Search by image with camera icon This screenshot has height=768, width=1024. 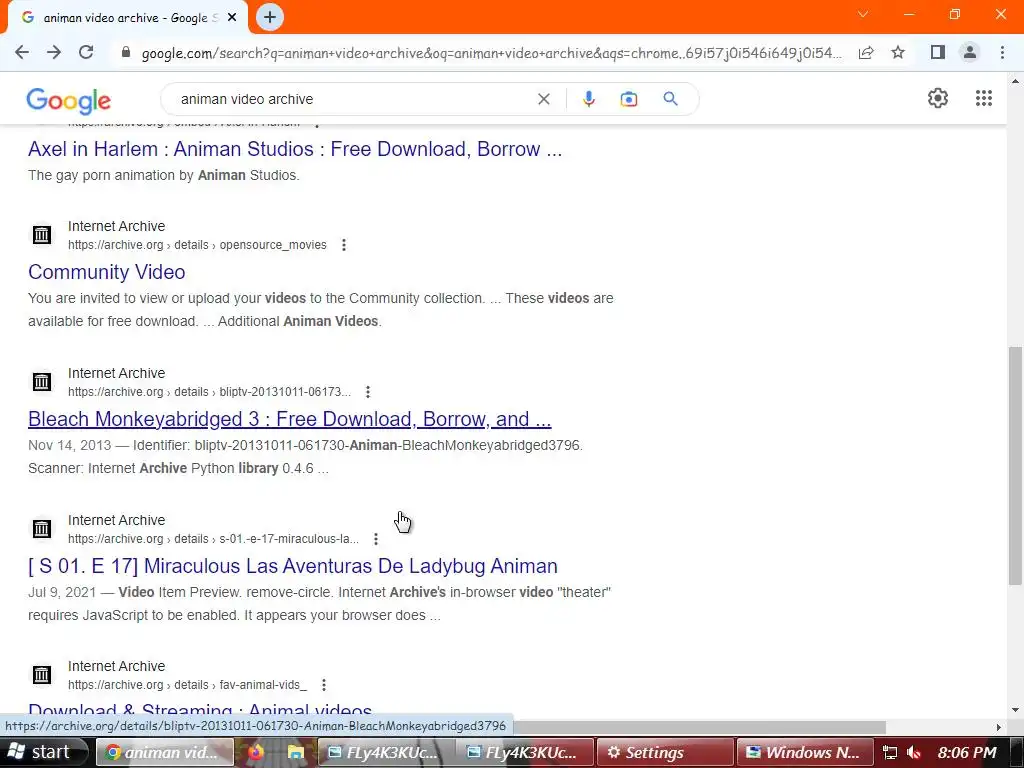point(628,99)
